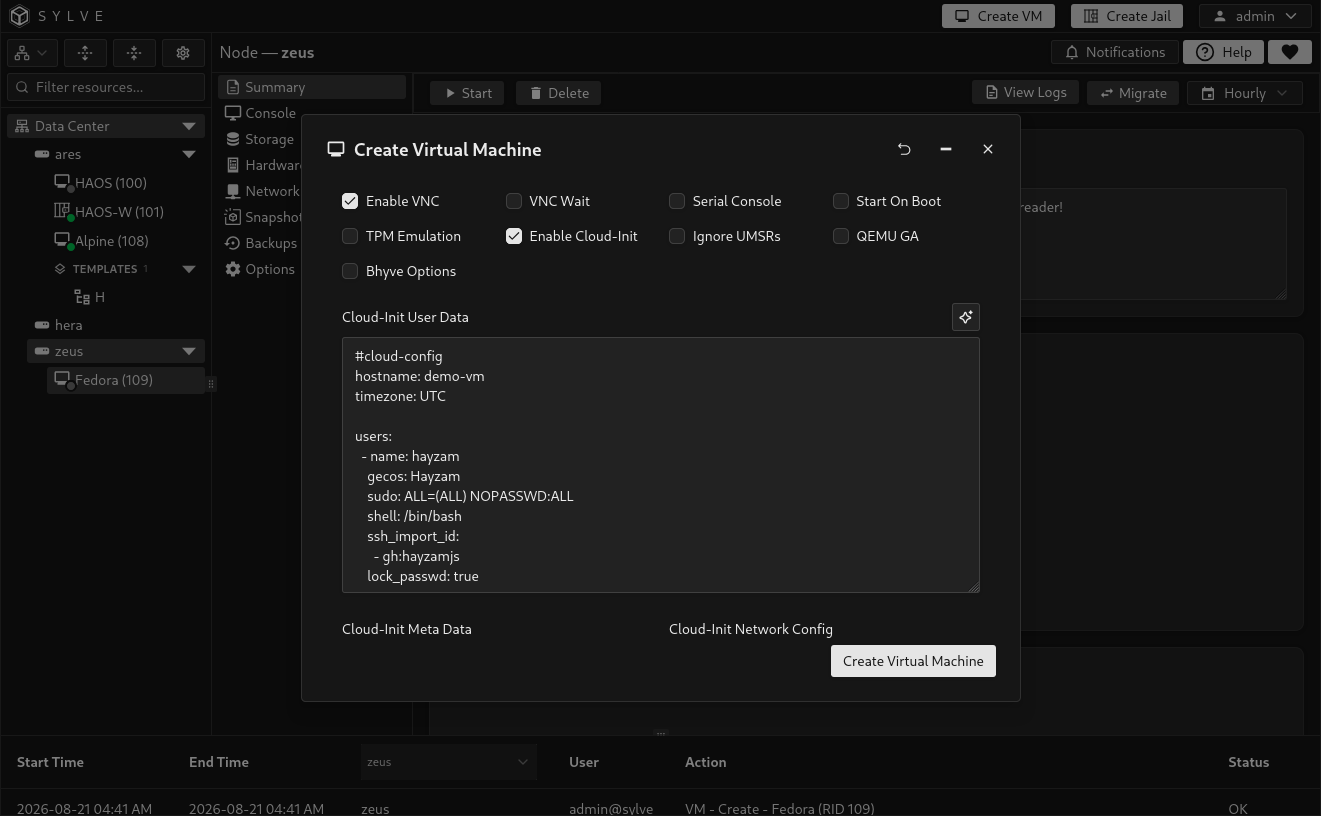1321x816 pixels.
Task: Click the Sylve cube logo icon
Action: [x=19, y=16]
